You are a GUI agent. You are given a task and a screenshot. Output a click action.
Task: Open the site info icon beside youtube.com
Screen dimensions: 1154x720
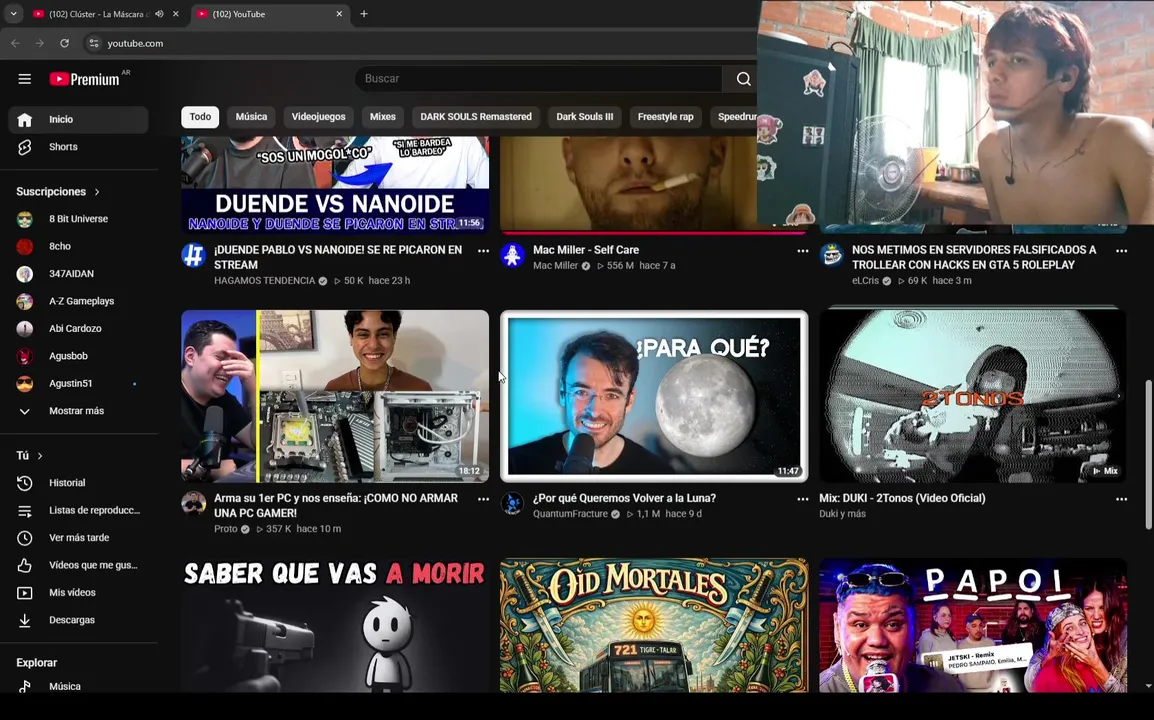93,43
